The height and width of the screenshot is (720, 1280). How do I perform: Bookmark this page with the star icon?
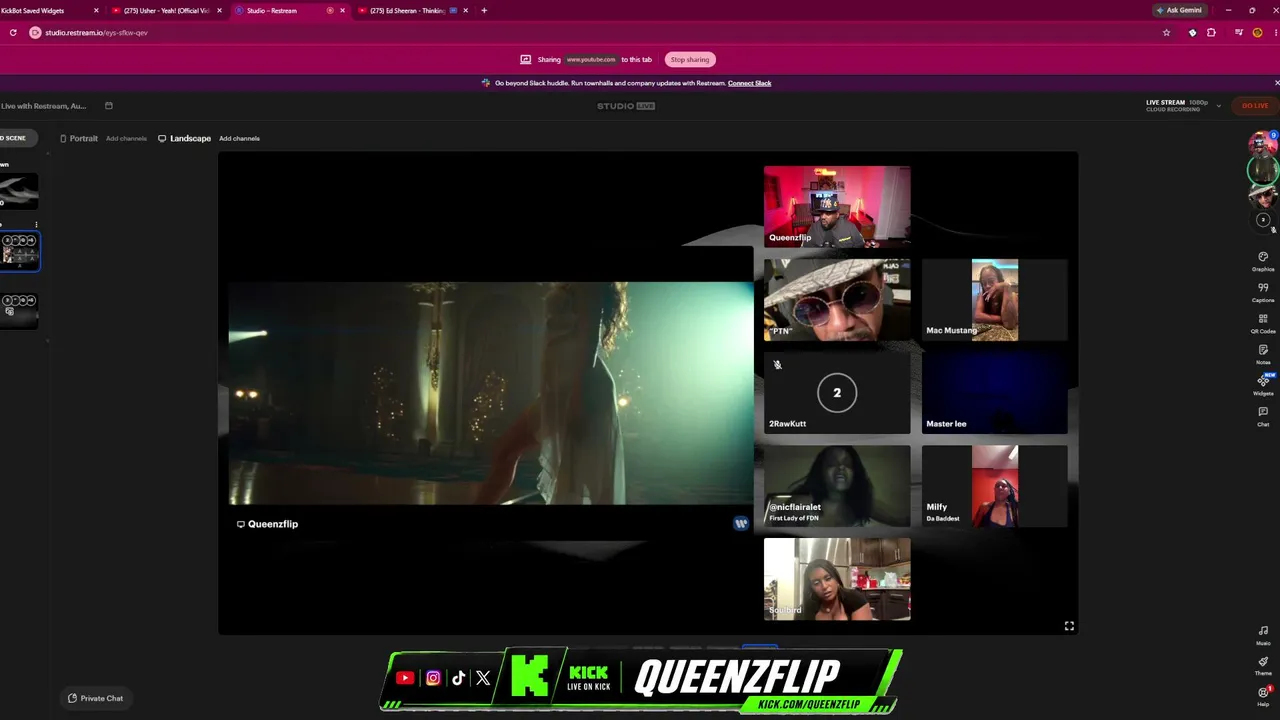[x=1166, y=32]
